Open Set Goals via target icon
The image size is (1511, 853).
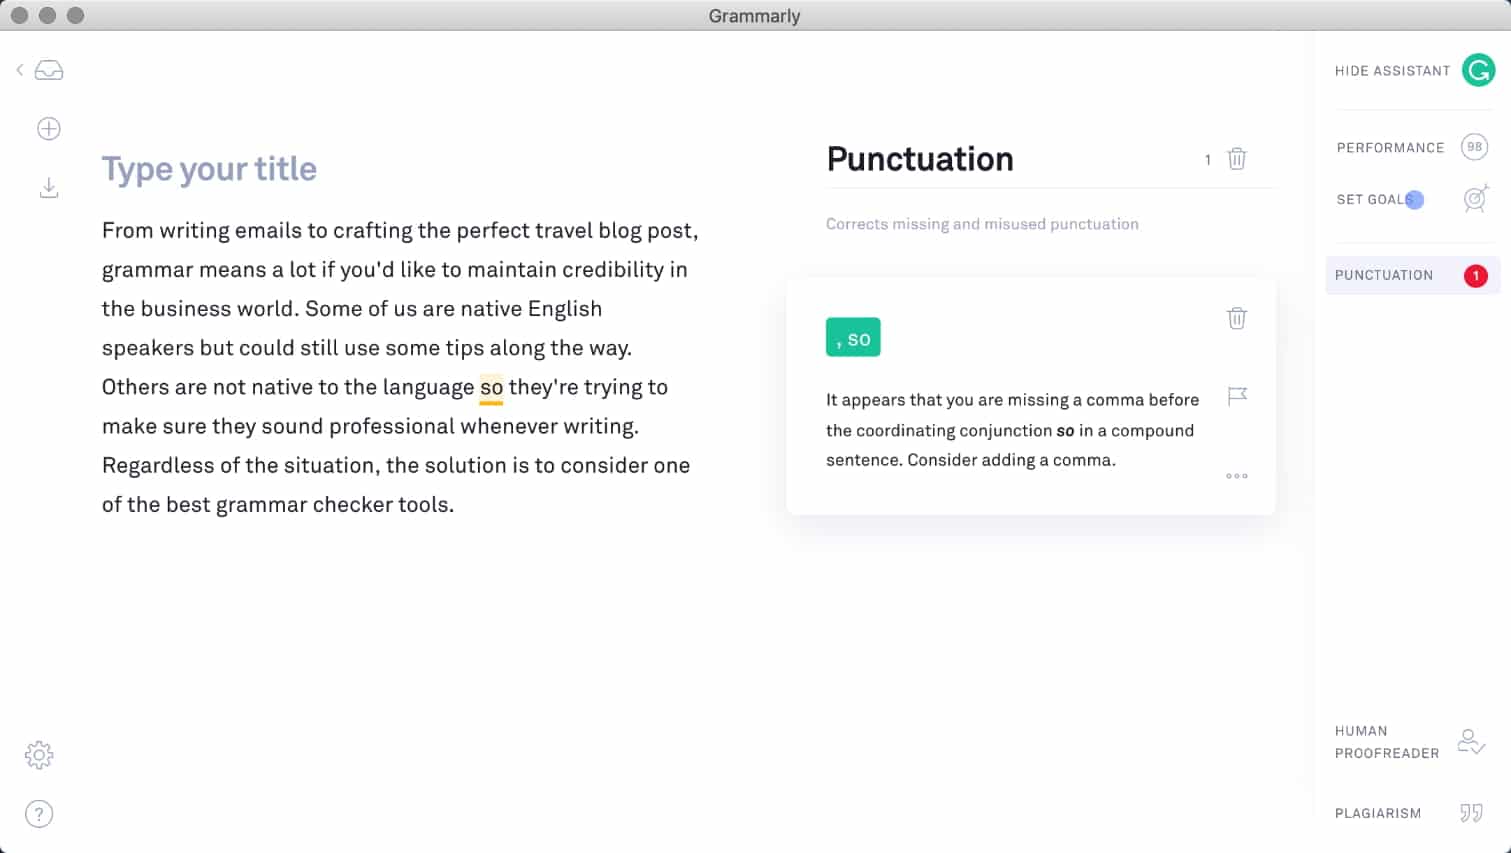coord(1475,199)
